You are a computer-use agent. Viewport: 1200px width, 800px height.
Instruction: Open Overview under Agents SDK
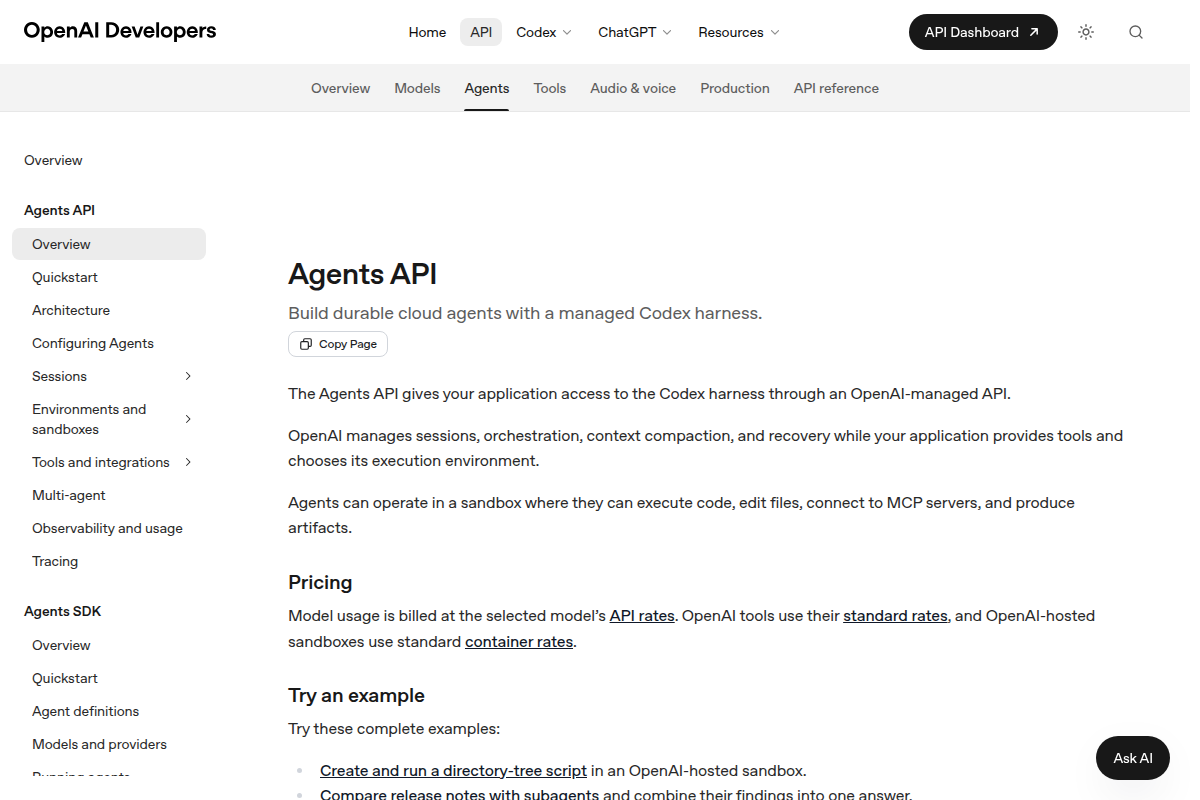(61, 645)
